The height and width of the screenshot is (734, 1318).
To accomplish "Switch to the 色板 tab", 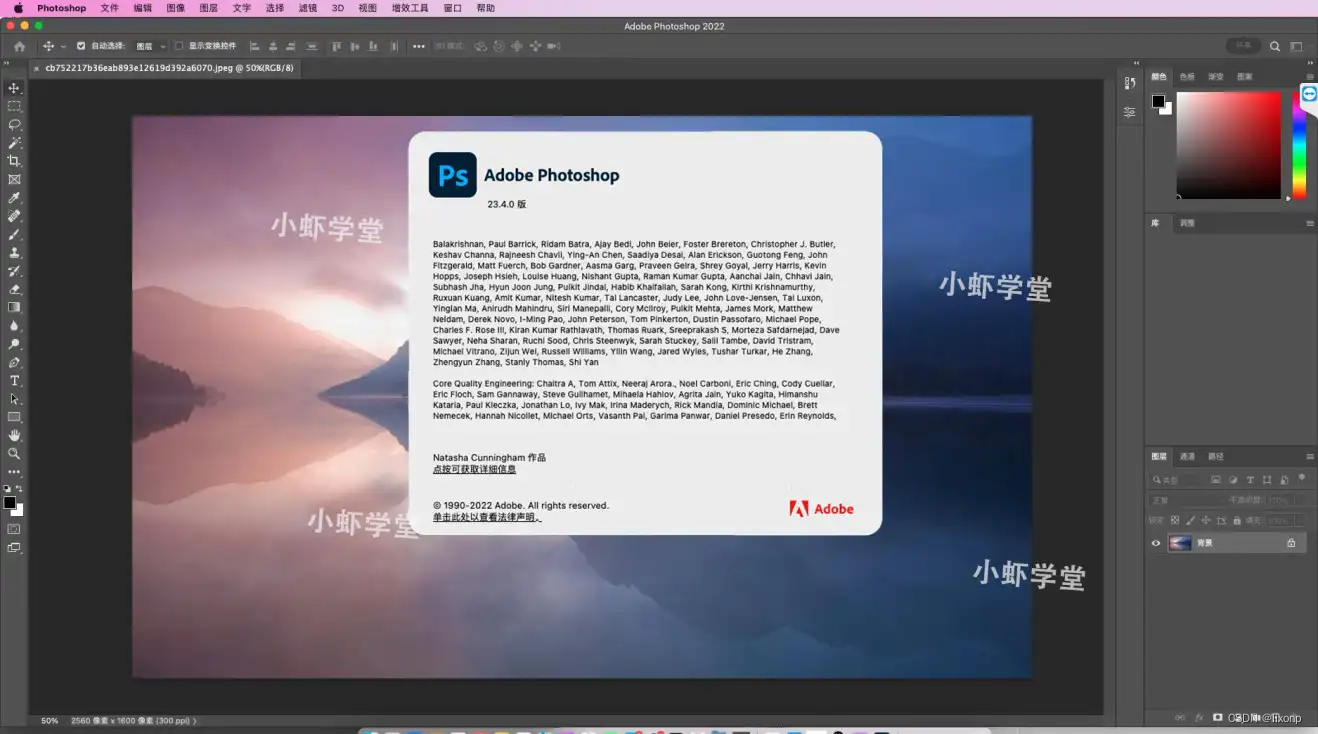I will pos(1187,76).
